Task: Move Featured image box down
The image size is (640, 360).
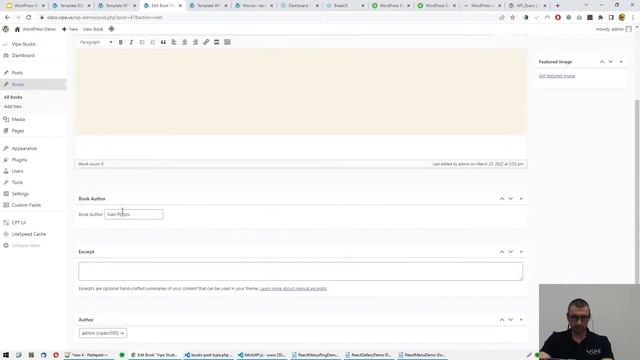Action: point(611,62)
